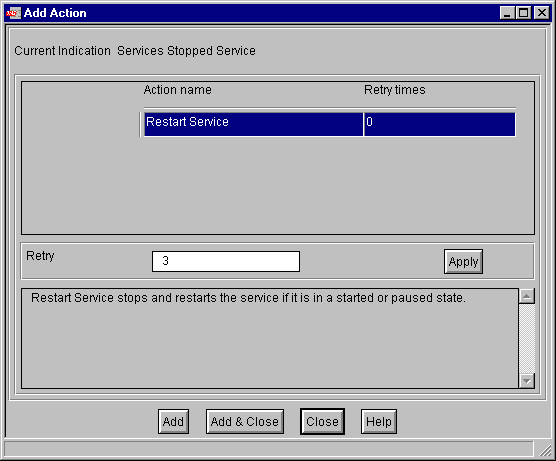
Task: Click the Action name column header
Action: [177, 90]
